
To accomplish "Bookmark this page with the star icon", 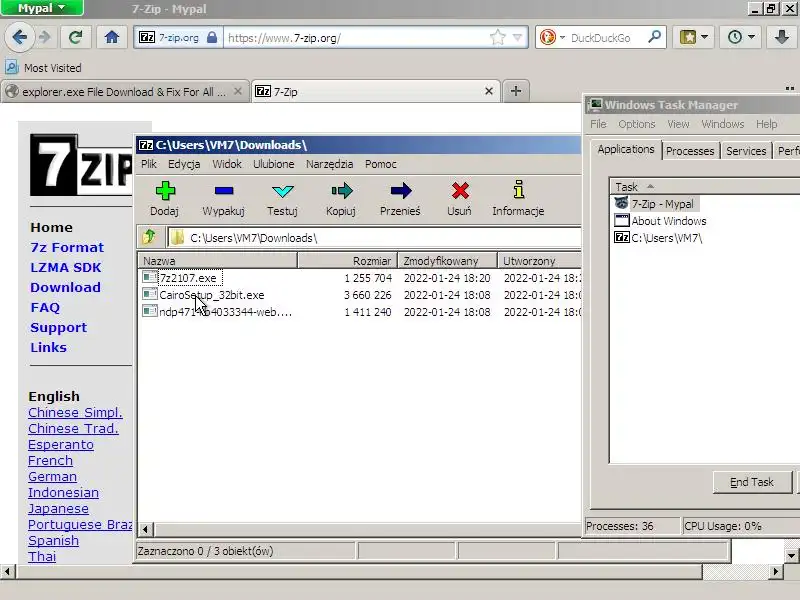I will [497, 37].
